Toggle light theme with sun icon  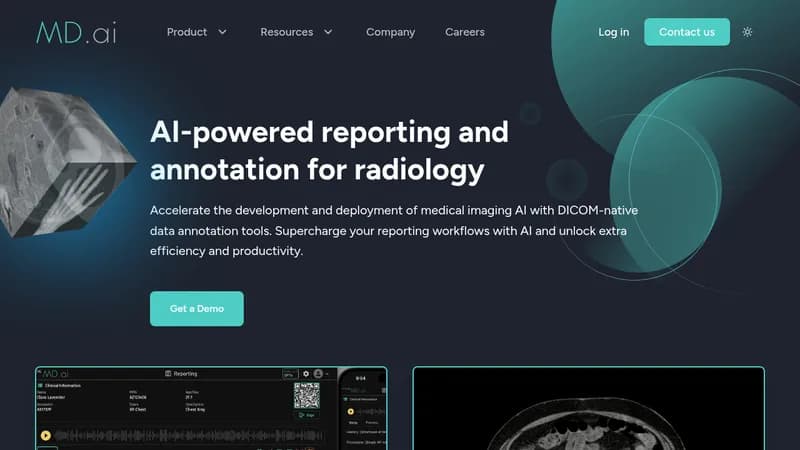[x=747, y=32]
